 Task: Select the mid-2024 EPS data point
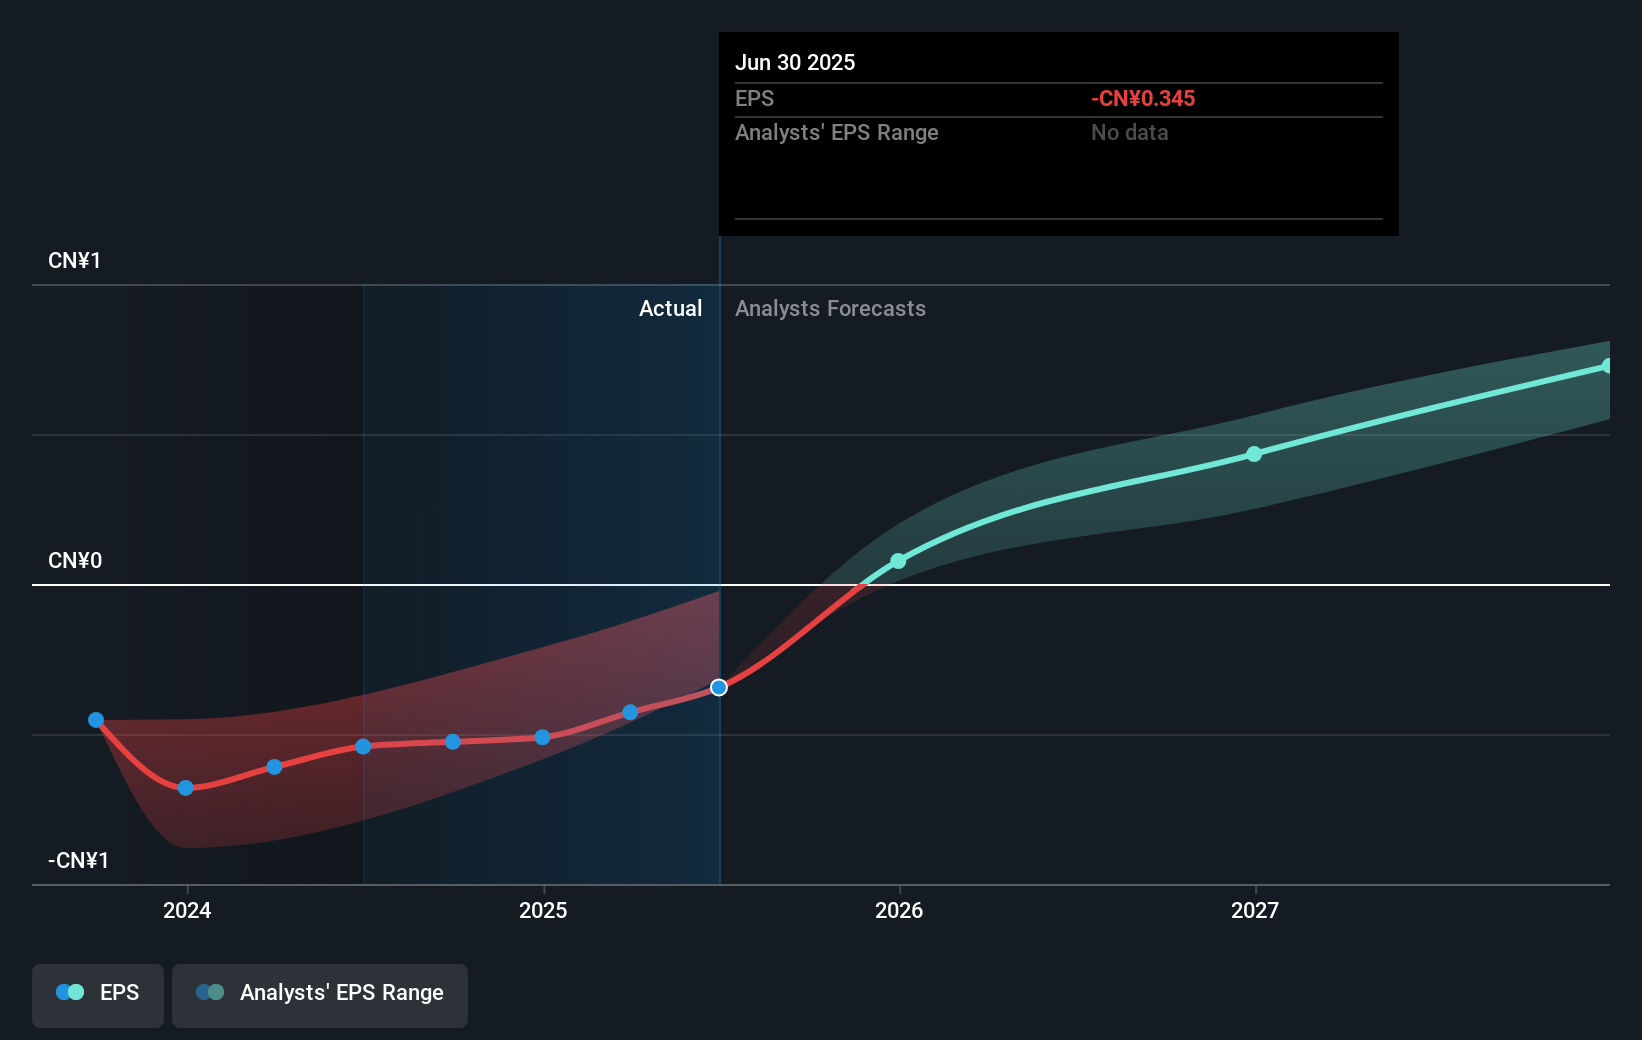coord(363,746)
